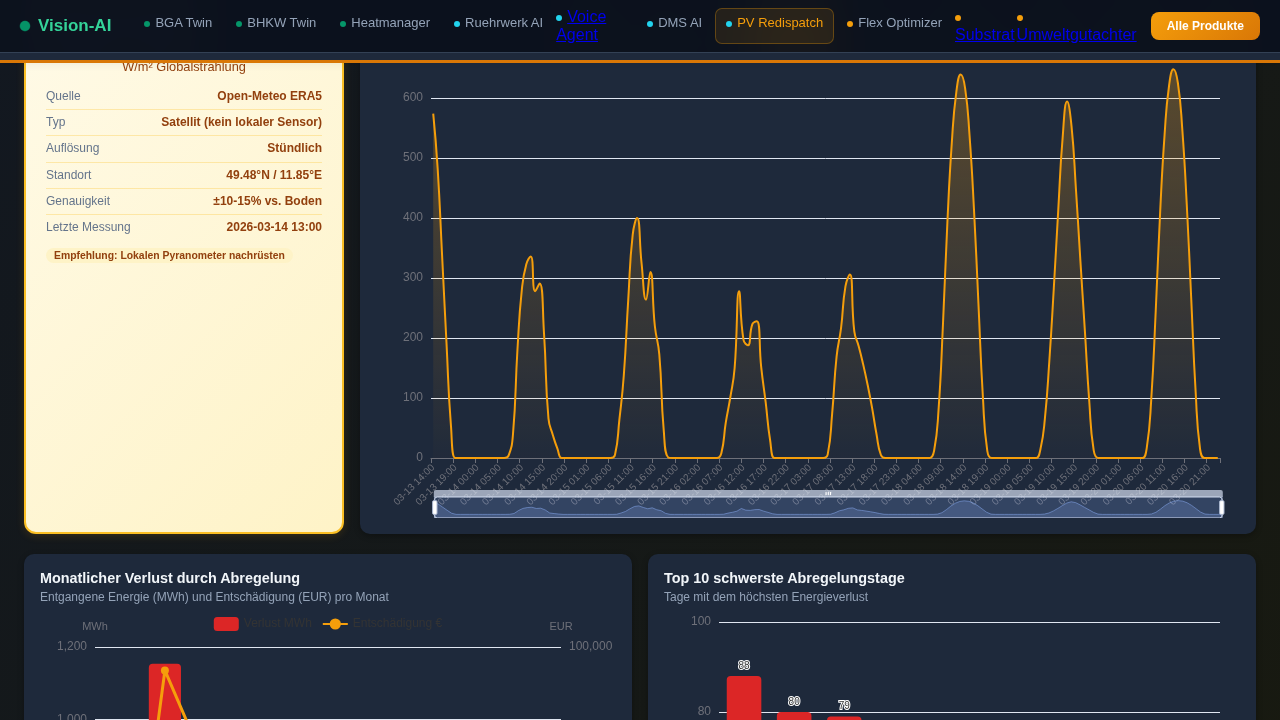Click the Vision-AI logo dot
The height and width of the screenshot is (720, 1280).
(25, 26)
